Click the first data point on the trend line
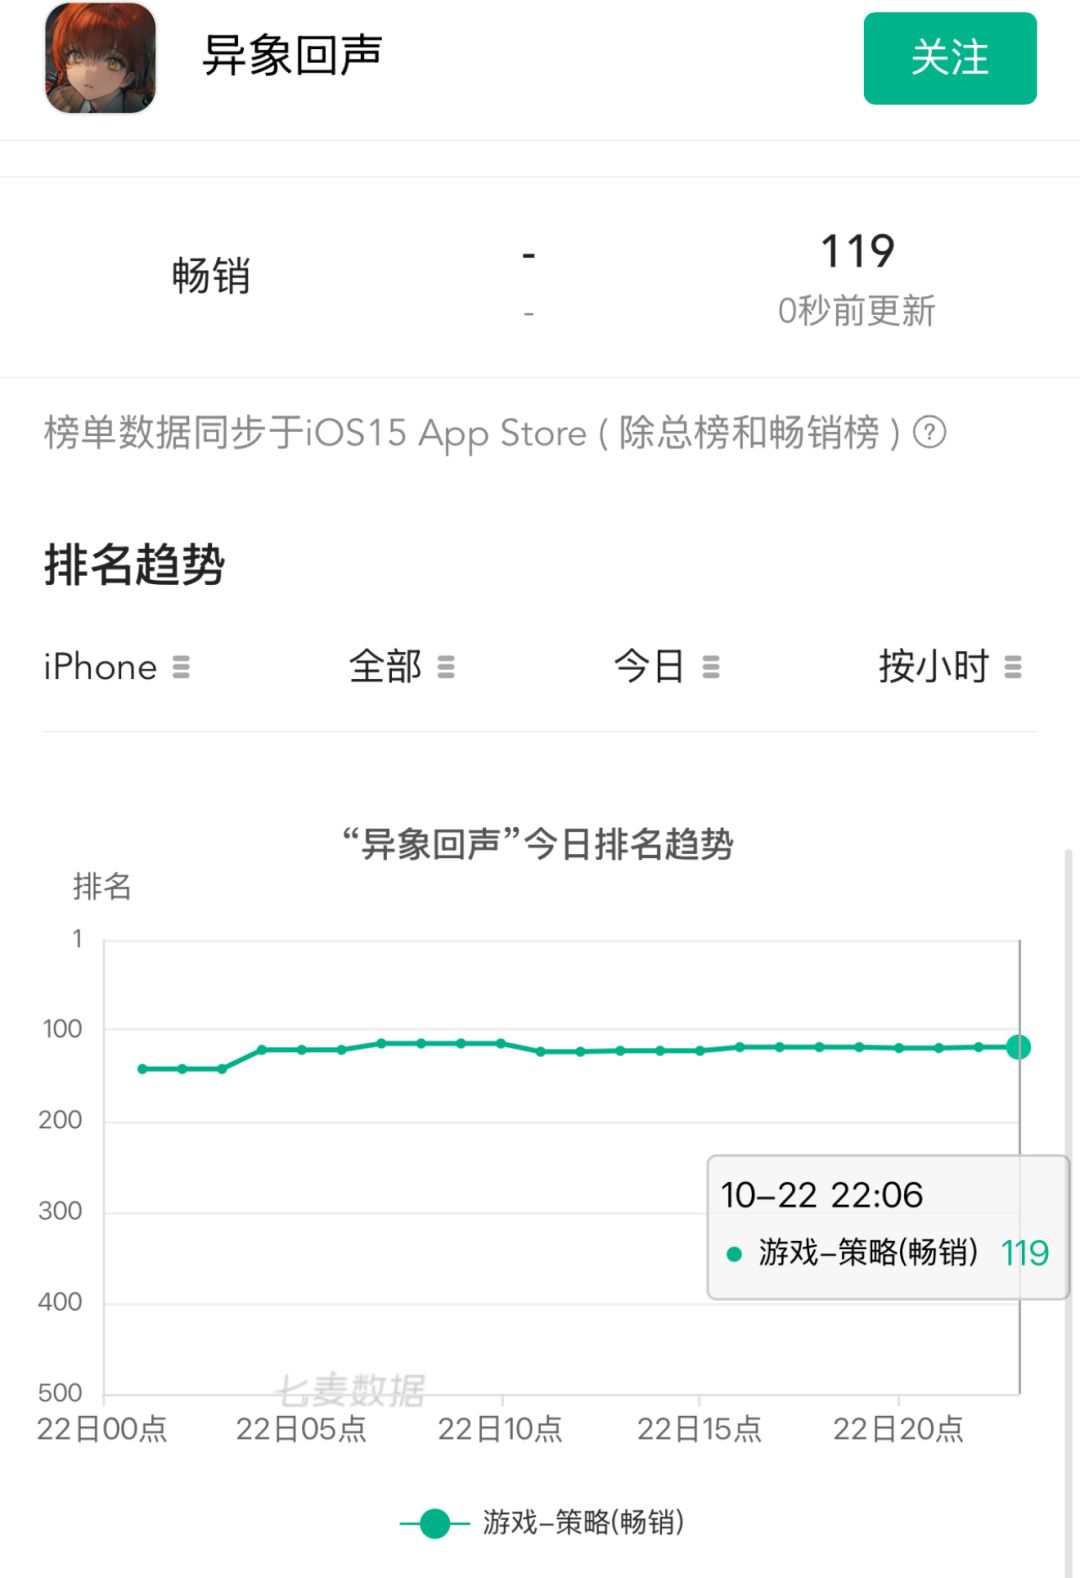Screen dimensions: 1080x1578 (143, 1069)
